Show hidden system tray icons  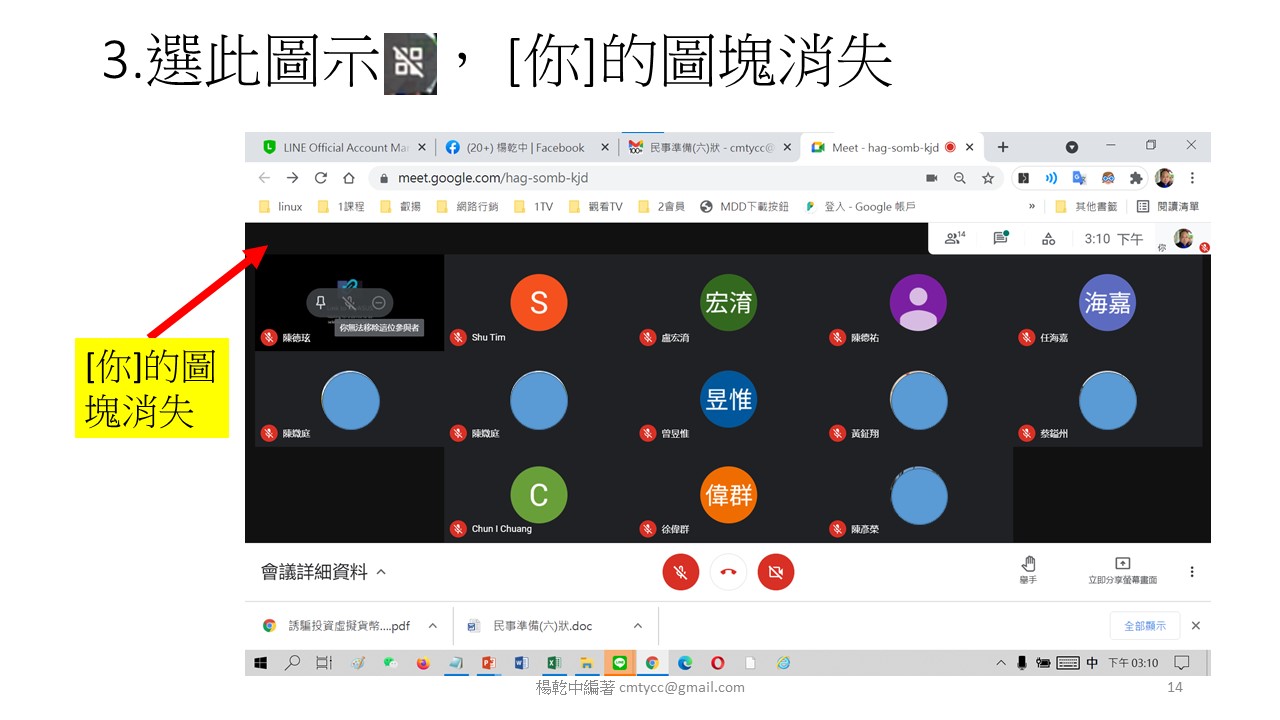pos(1001,662)
